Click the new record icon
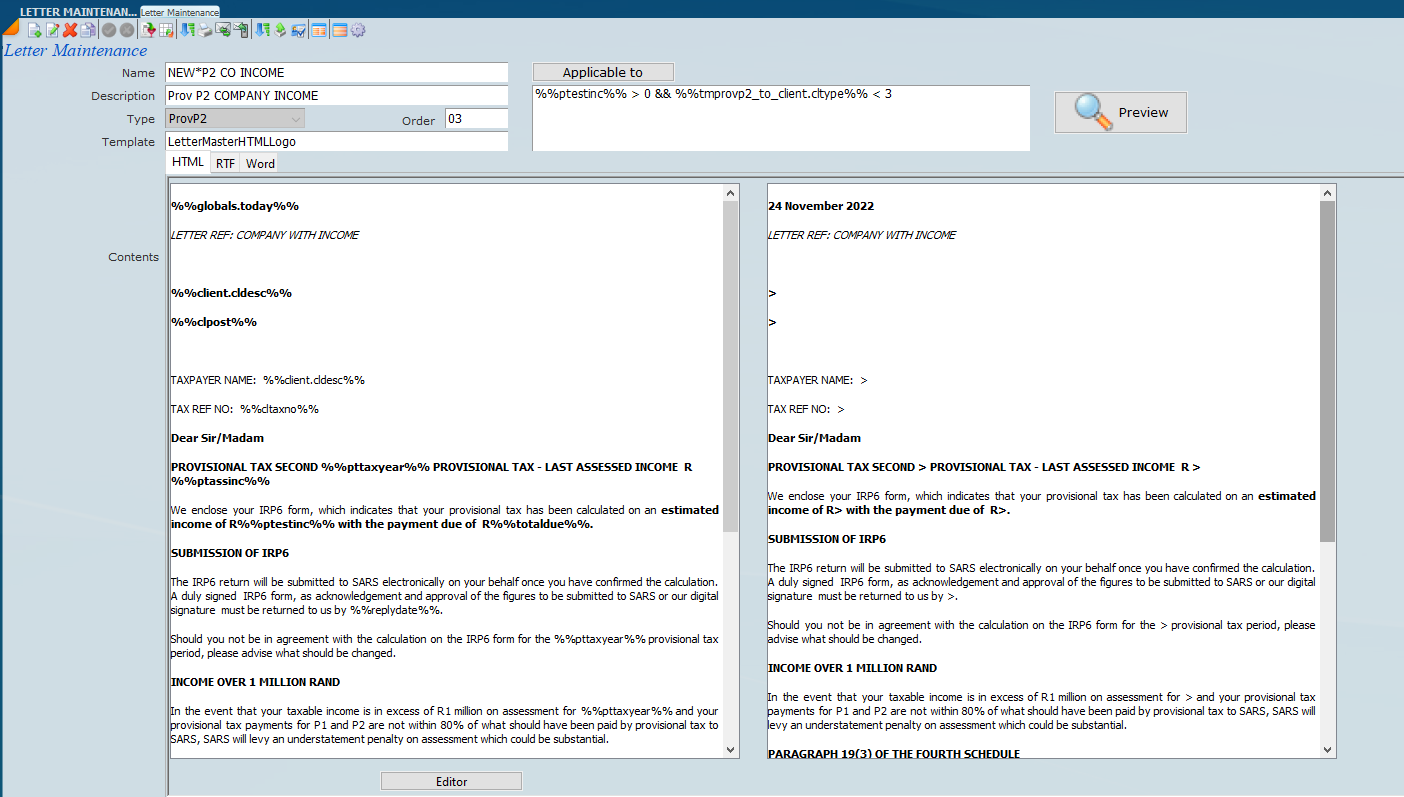1404x797 pixels. (34, 30)
